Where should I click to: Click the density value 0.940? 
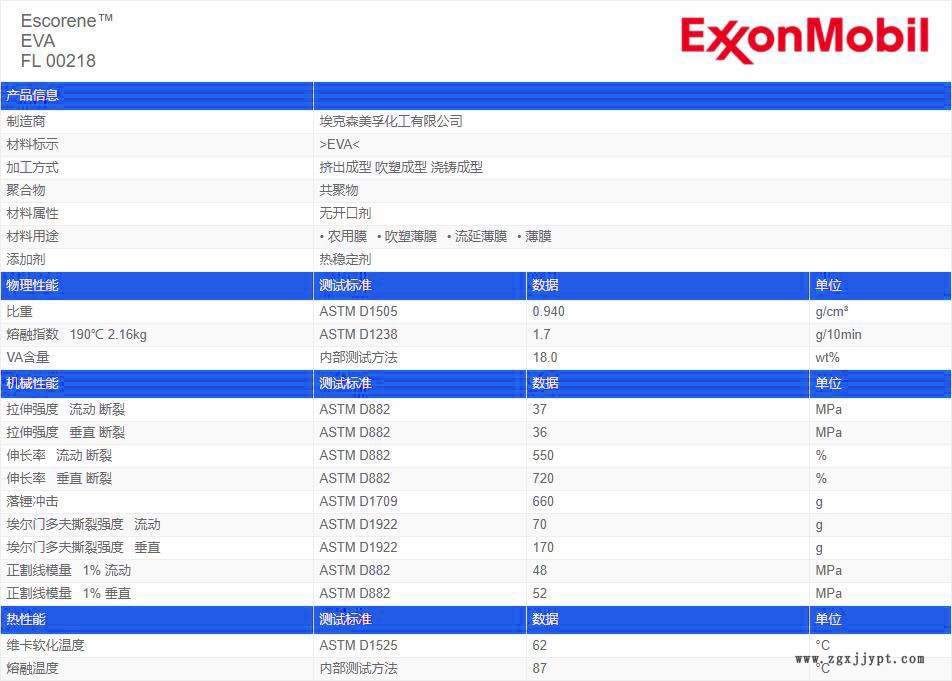tap(548, 311)
